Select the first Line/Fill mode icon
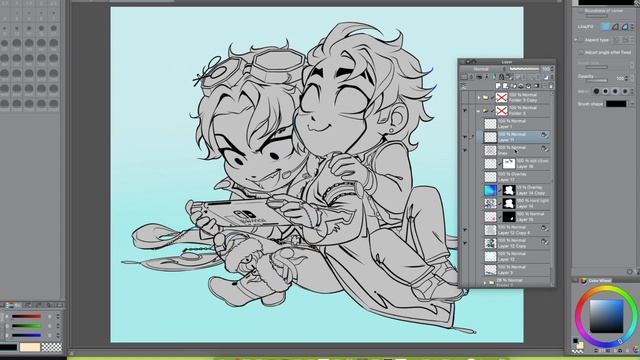 tap(604, 27)
